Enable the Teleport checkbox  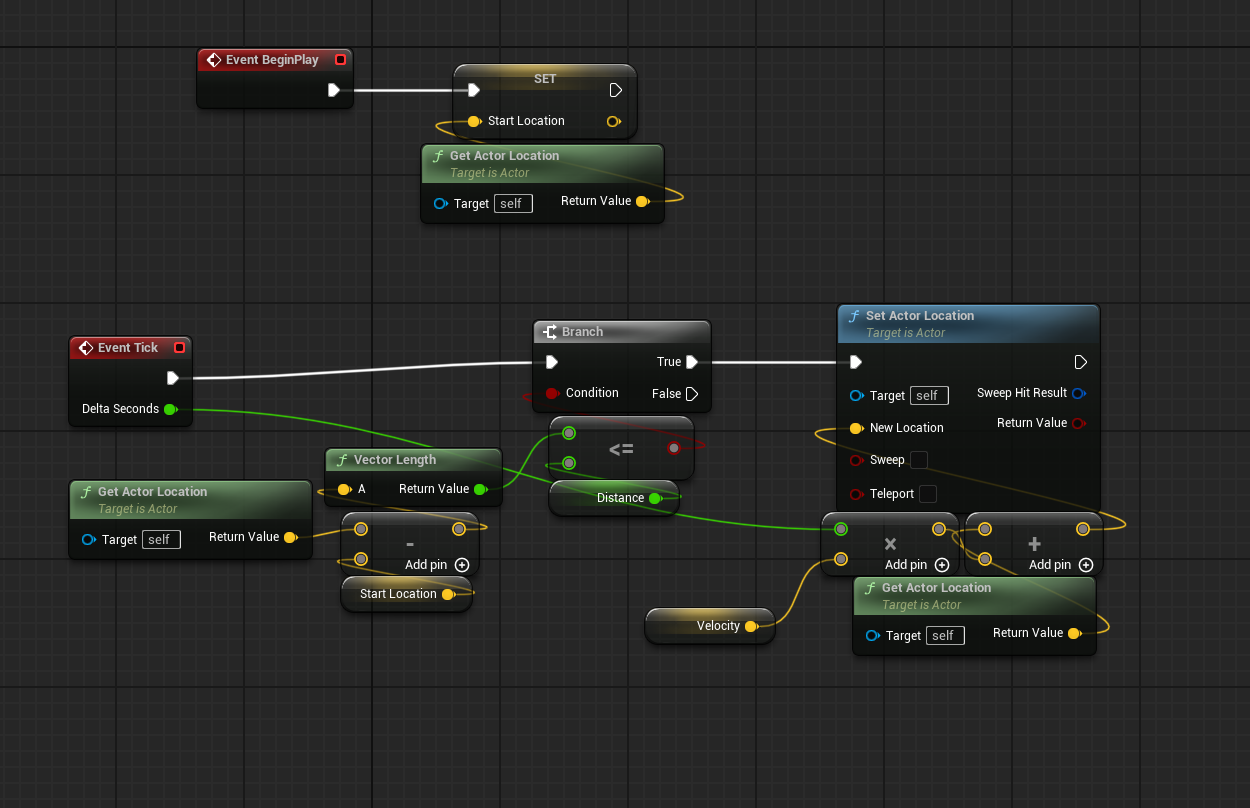(x=928, y=494)
